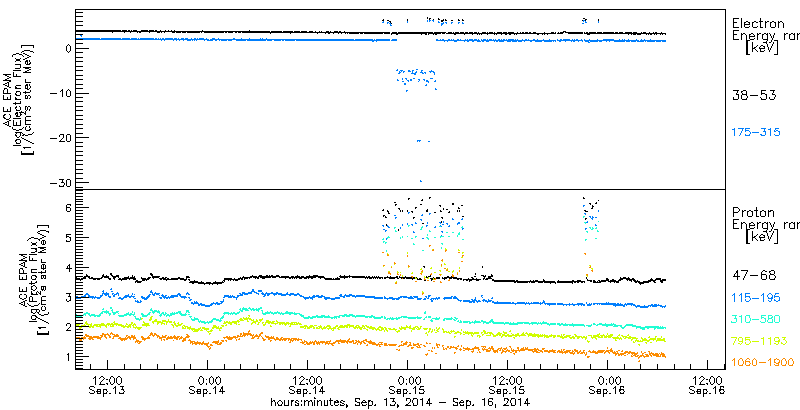Click the blue 115-195 proton energy label
Screen dimensions: 800x410
tap(756, 298)
